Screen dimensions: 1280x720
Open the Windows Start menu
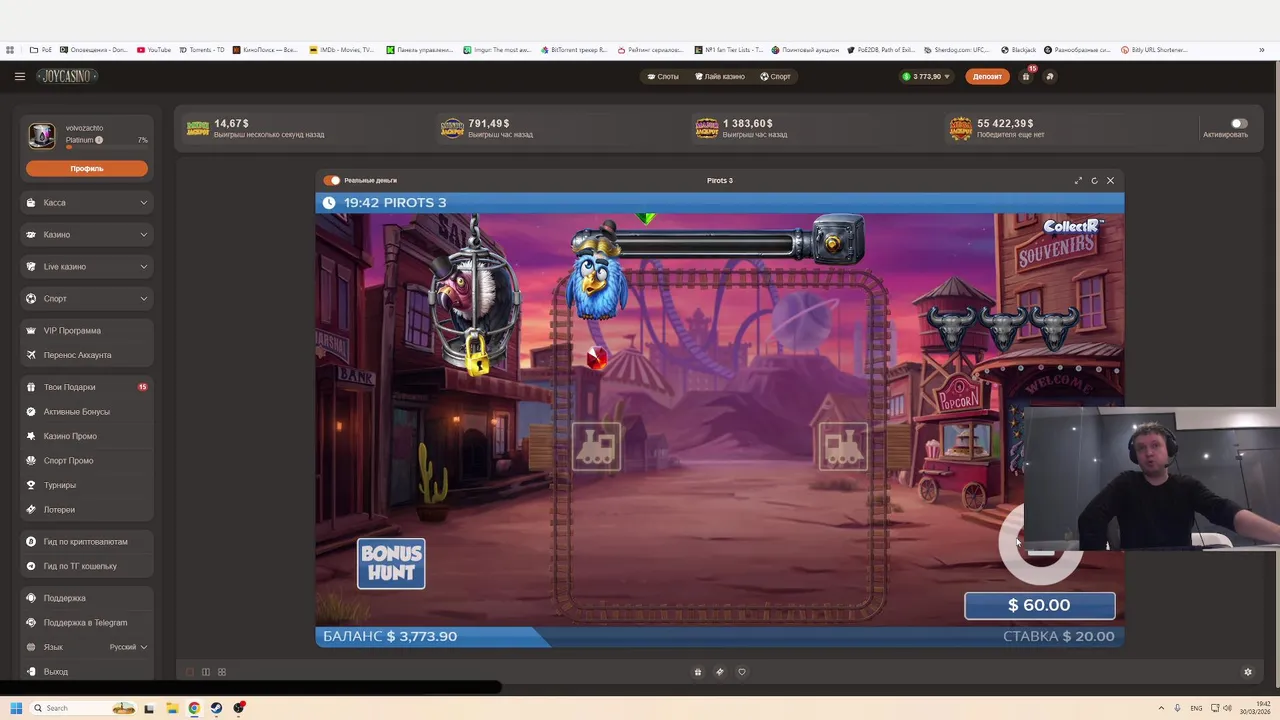(x=16, y=708)
